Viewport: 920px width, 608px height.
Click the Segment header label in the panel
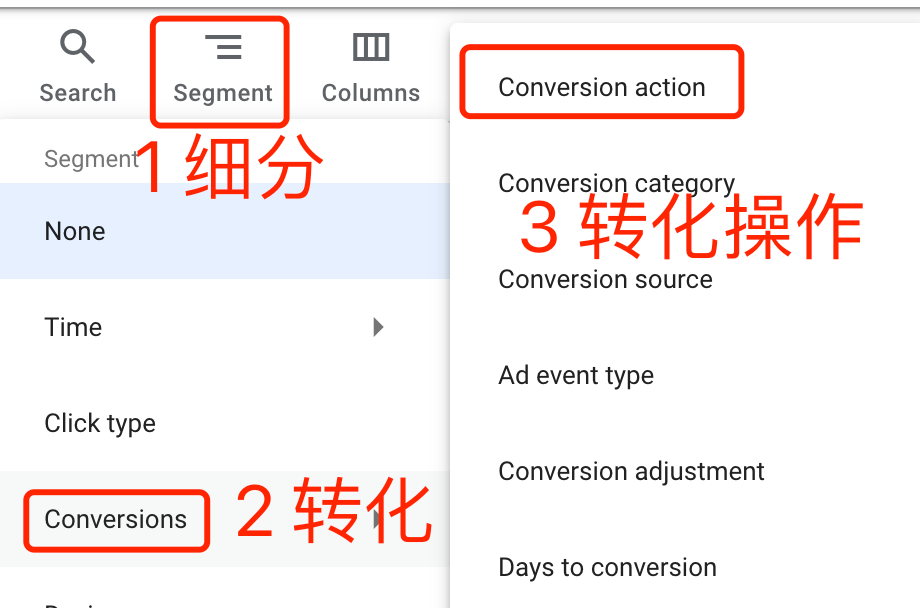click(x=91, y=158)
